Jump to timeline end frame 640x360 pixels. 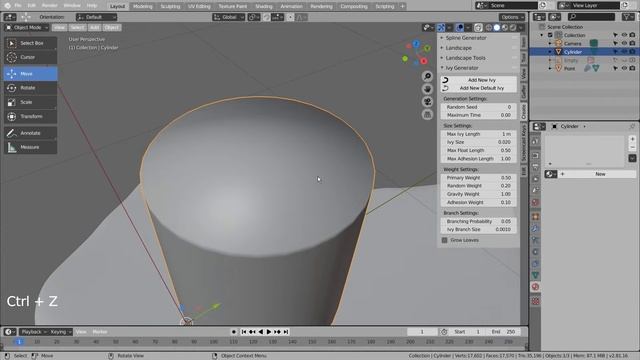coord(286,332)
